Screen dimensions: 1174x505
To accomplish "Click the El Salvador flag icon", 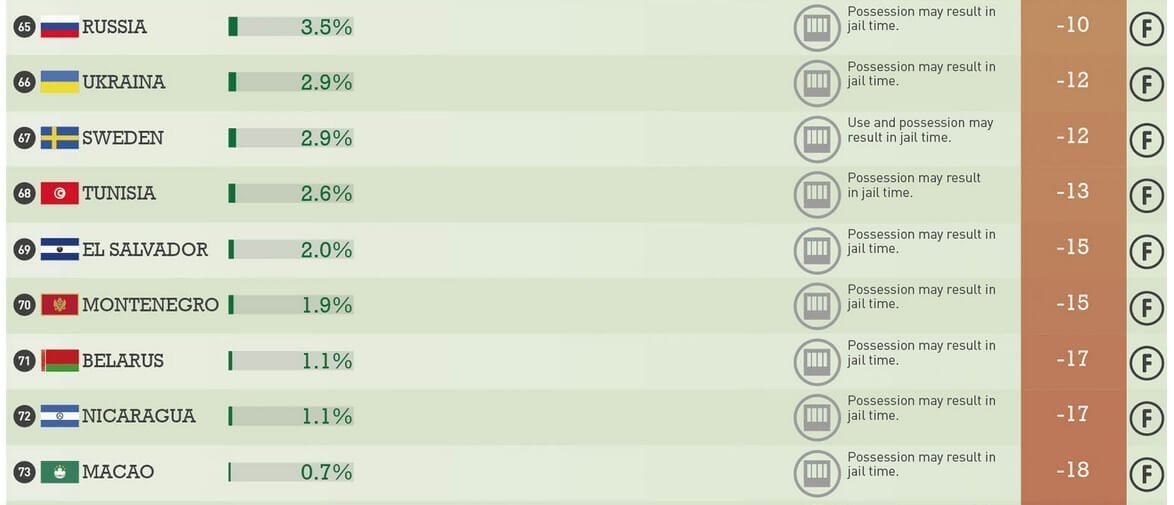I will [59, 250].
